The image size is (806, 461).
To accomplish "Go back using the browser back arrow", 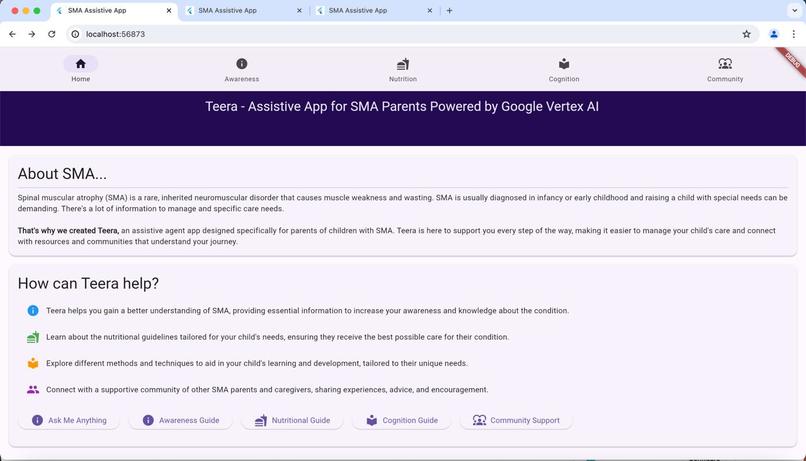I will (x=12, y=34).
